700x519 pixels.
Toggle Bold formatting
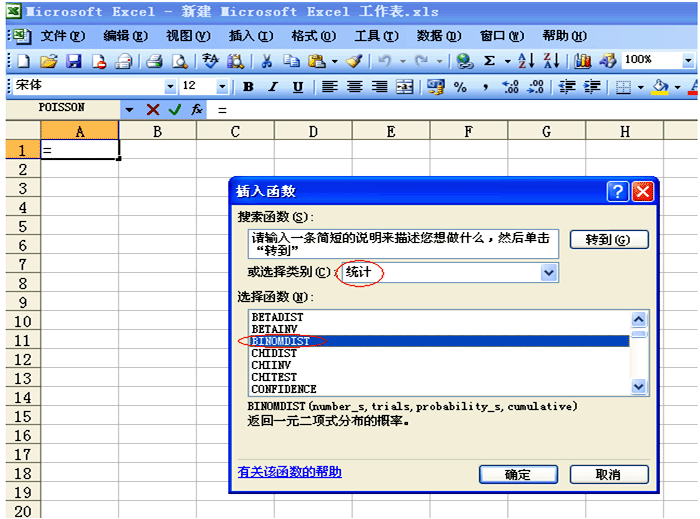248,87
